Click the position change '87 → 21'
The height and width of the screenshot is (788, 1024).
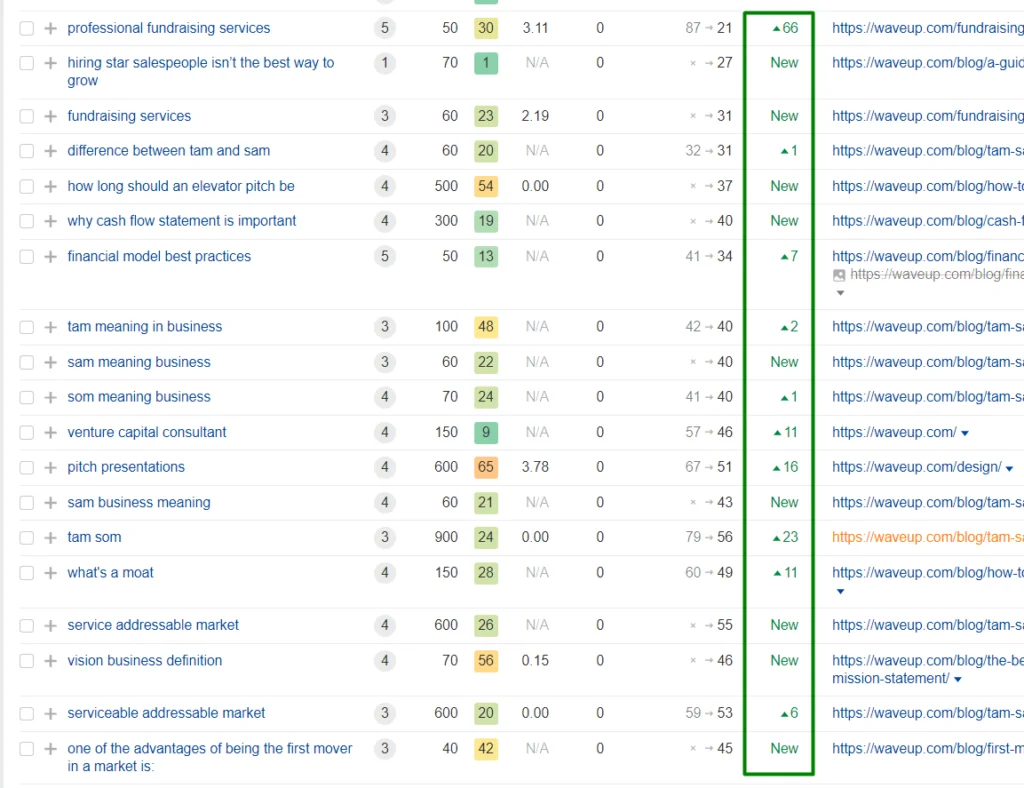[x=709, y=28]
